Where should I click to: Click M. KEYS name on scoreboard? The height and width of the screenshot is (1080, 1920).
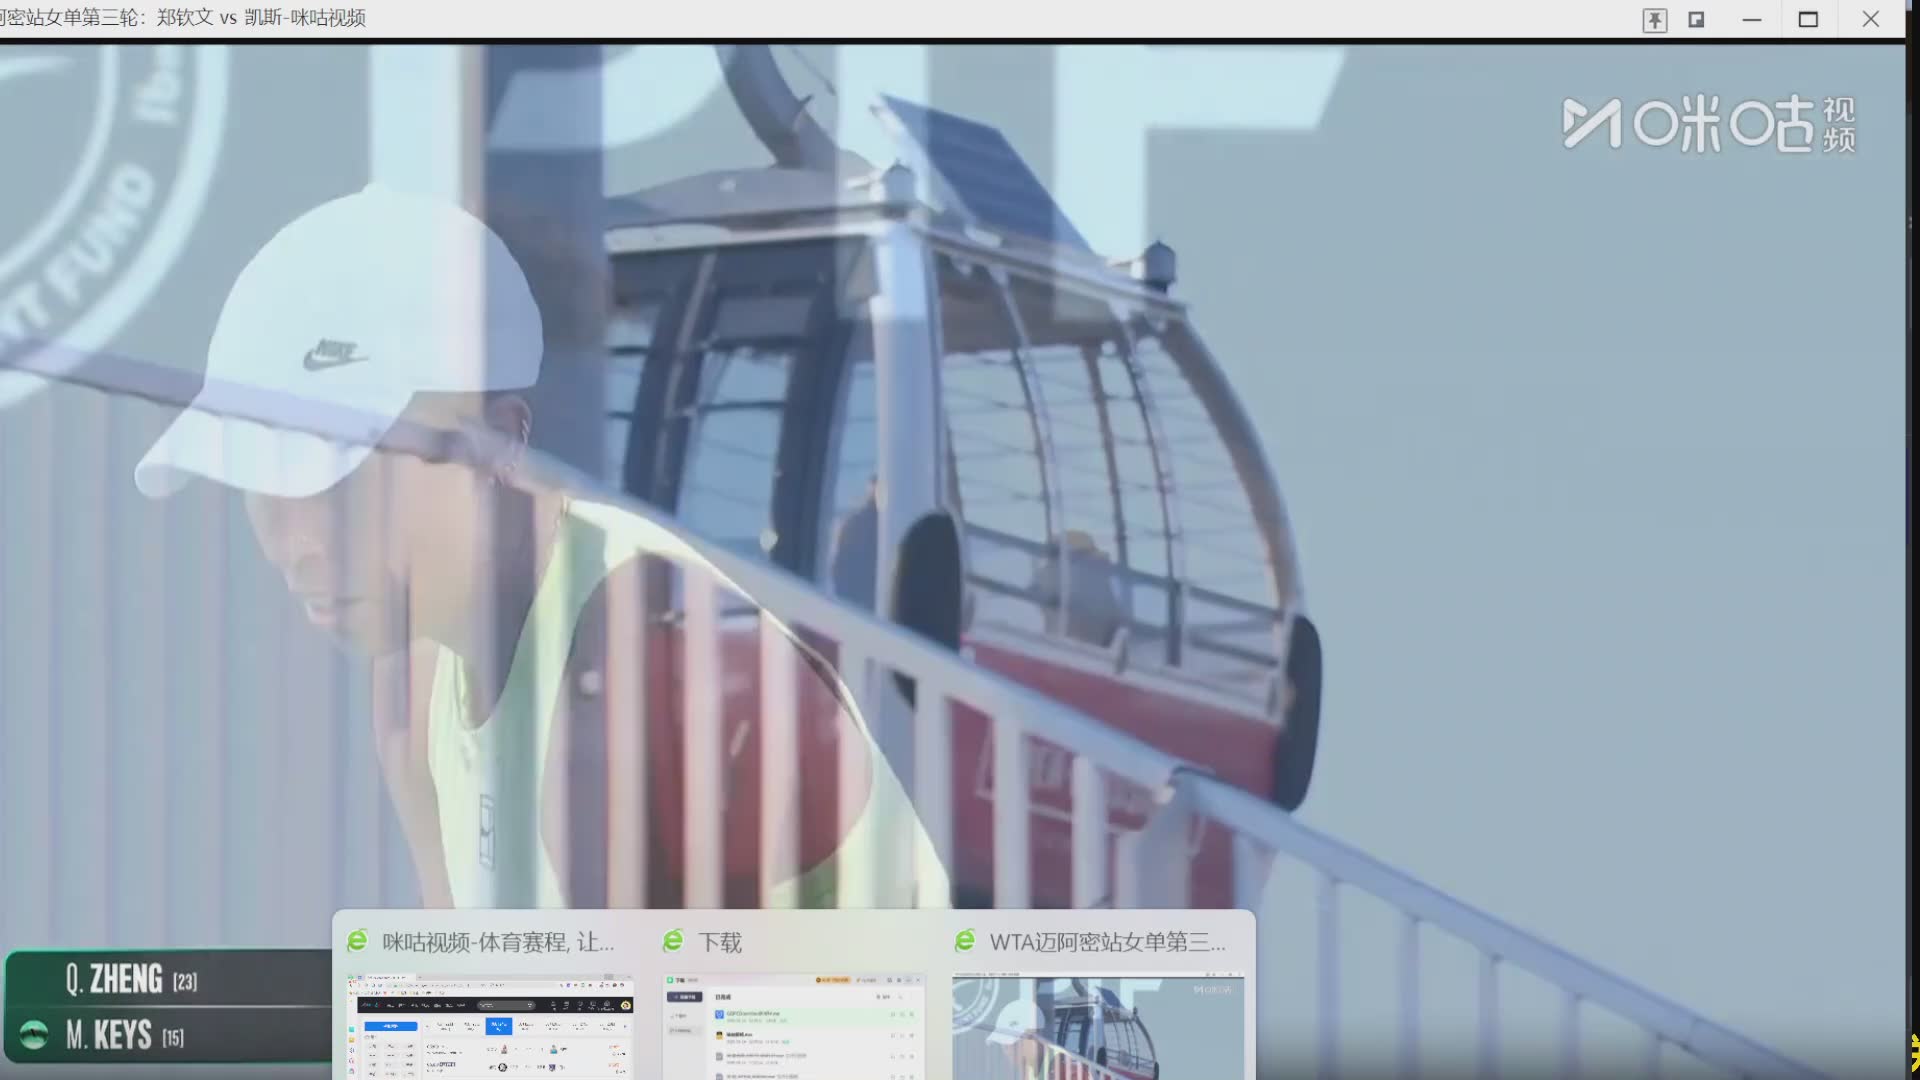coord(110,1035)
